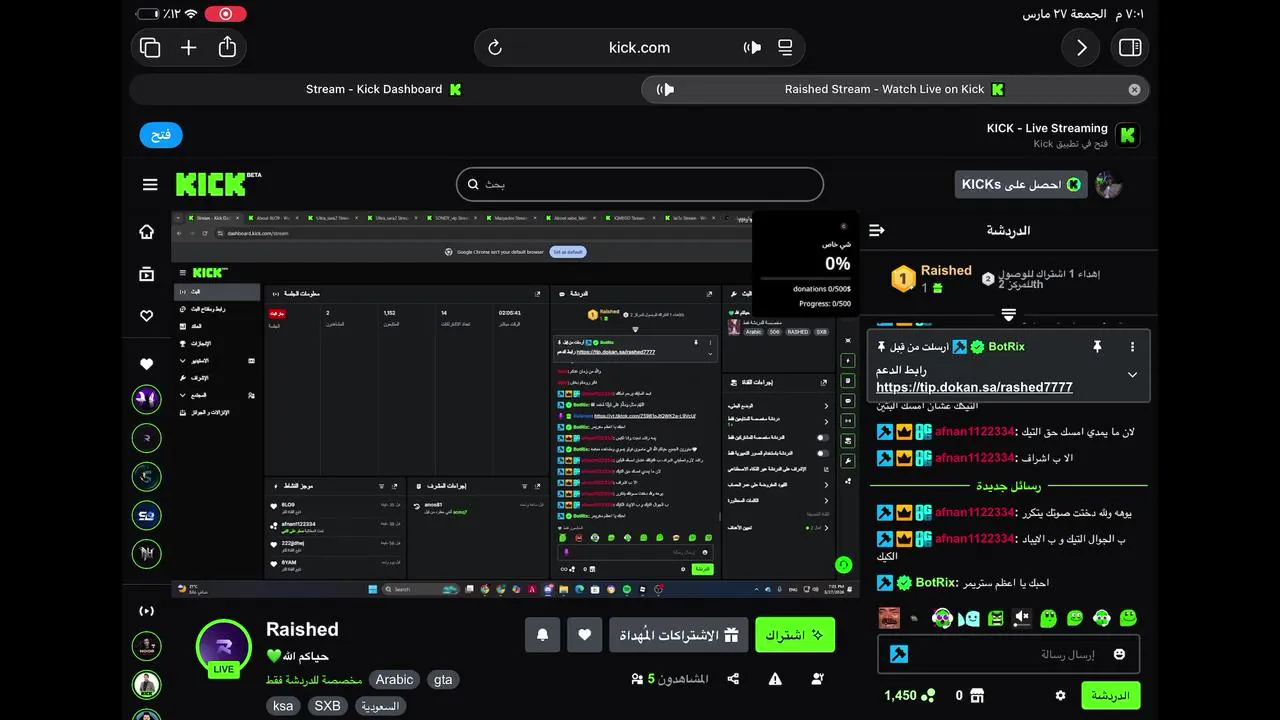Close the Raished Stream tab
This screenshot has width=1280, height=720.
[1134, 89]
